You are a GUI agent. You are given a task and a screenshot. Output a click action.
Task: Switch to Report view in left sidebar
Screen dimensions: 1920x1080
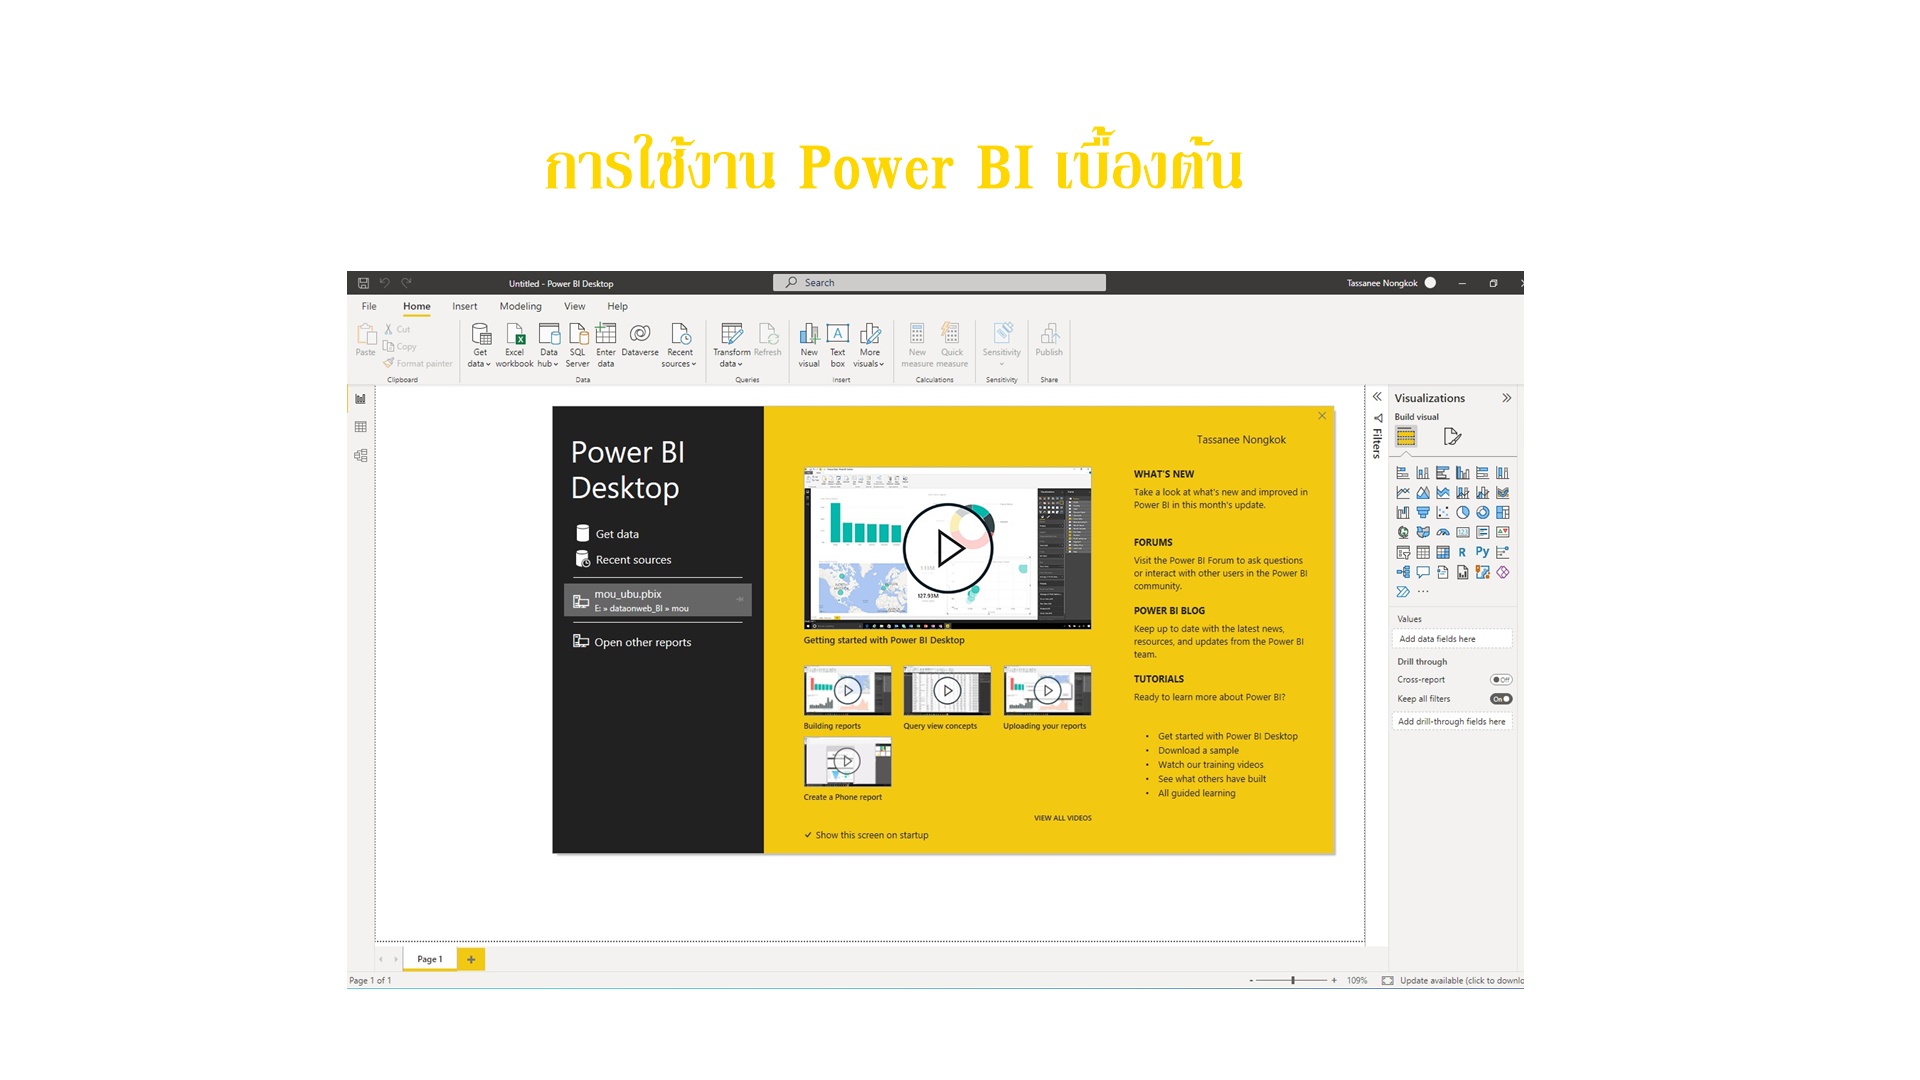(x=361, y=399)
